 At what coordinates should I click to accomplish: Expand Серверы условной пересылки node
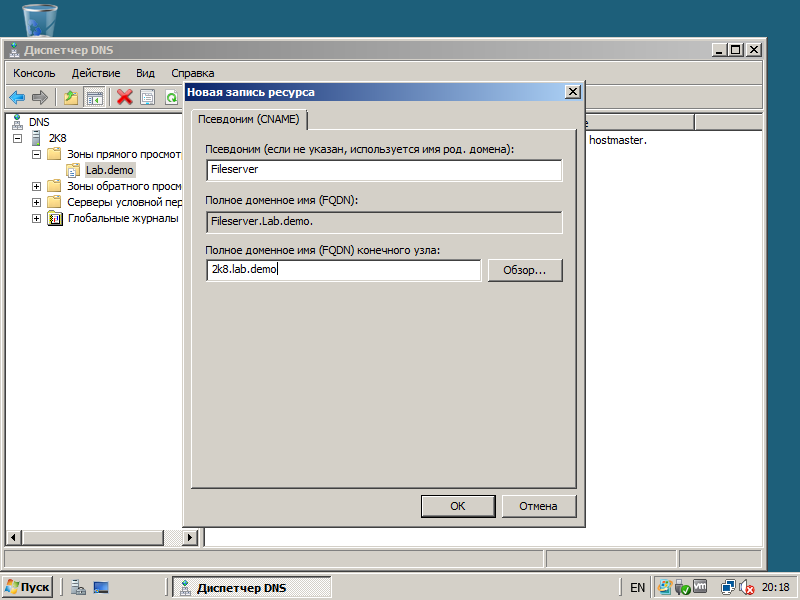pyautogui.click(x=36, y=203)
